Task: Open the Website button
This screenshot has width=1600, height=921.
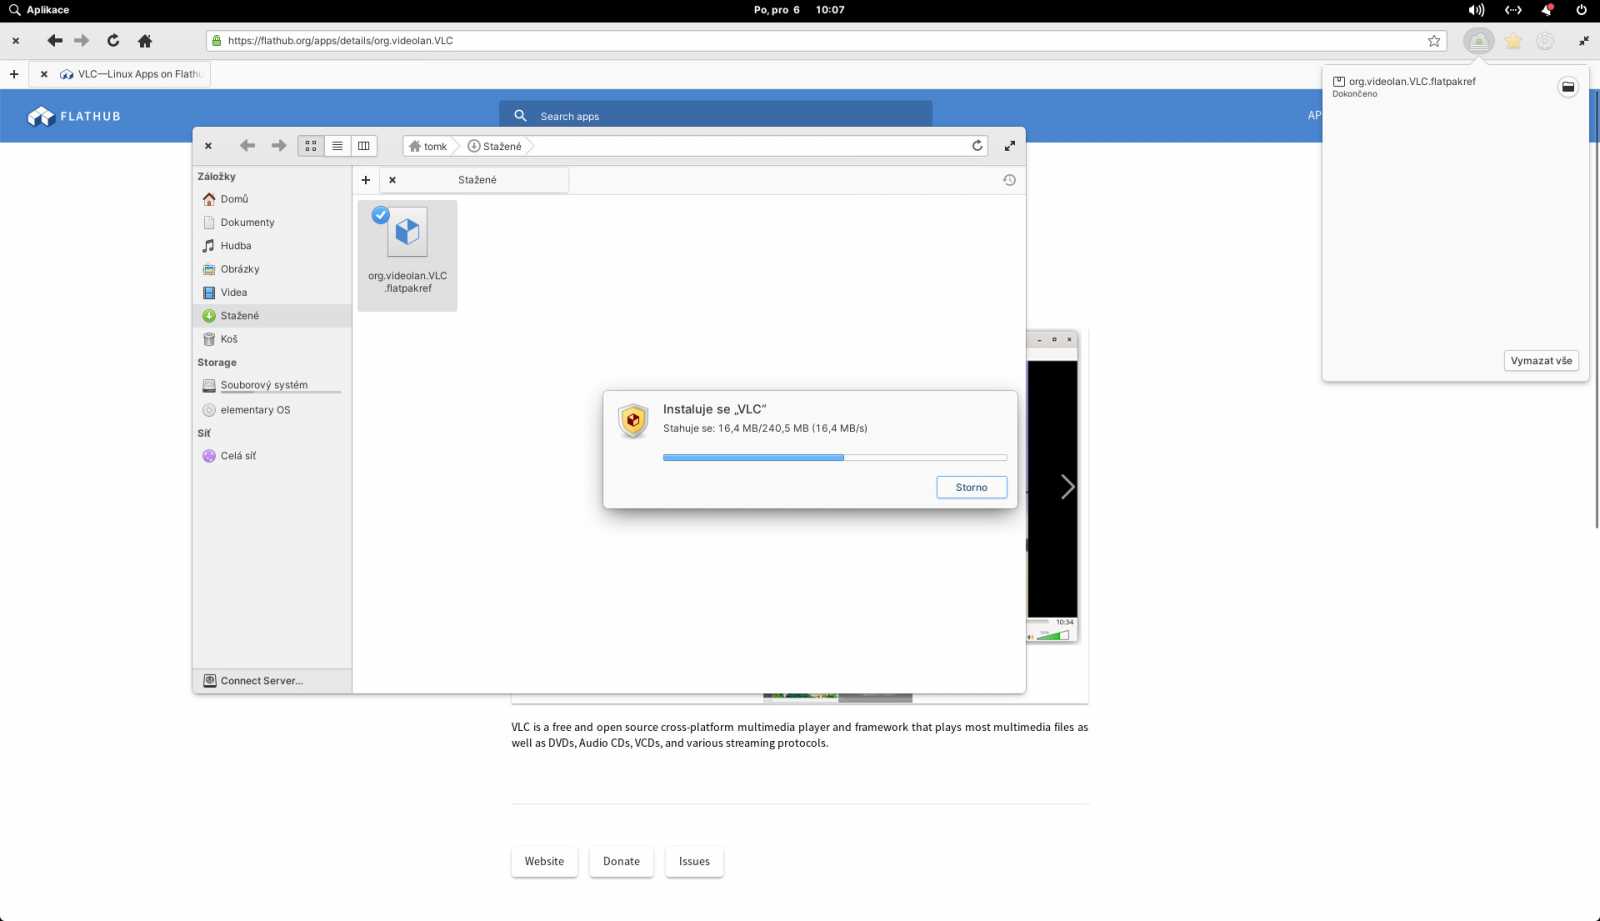Action: 544,861
